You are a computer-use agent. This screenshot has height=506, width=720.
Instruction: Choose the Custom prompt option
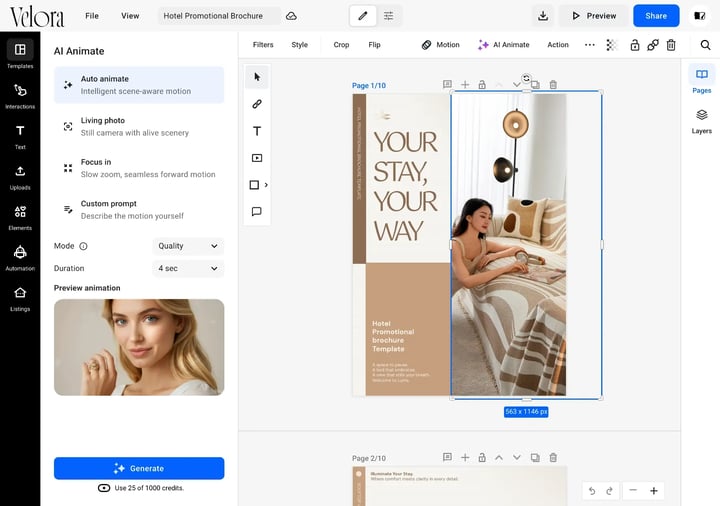pyautogui.click(x=139, y=210)
